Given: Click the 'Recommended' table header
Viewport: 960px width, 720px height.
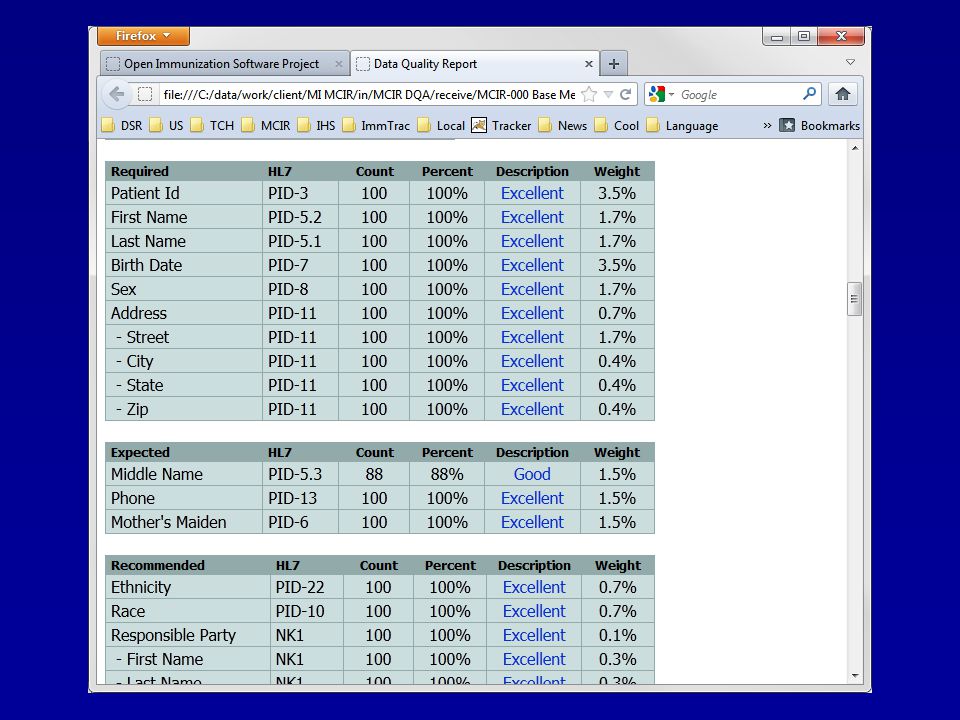Looking at the screenshot, I should 158,565.
